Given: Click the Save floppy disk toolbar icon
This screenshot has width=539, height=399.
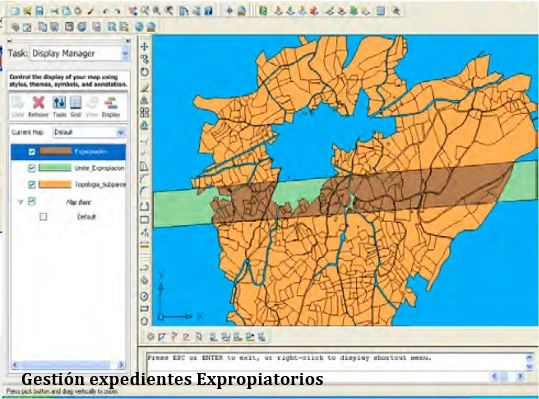Looking at the screenshot, I should [40, 11].
